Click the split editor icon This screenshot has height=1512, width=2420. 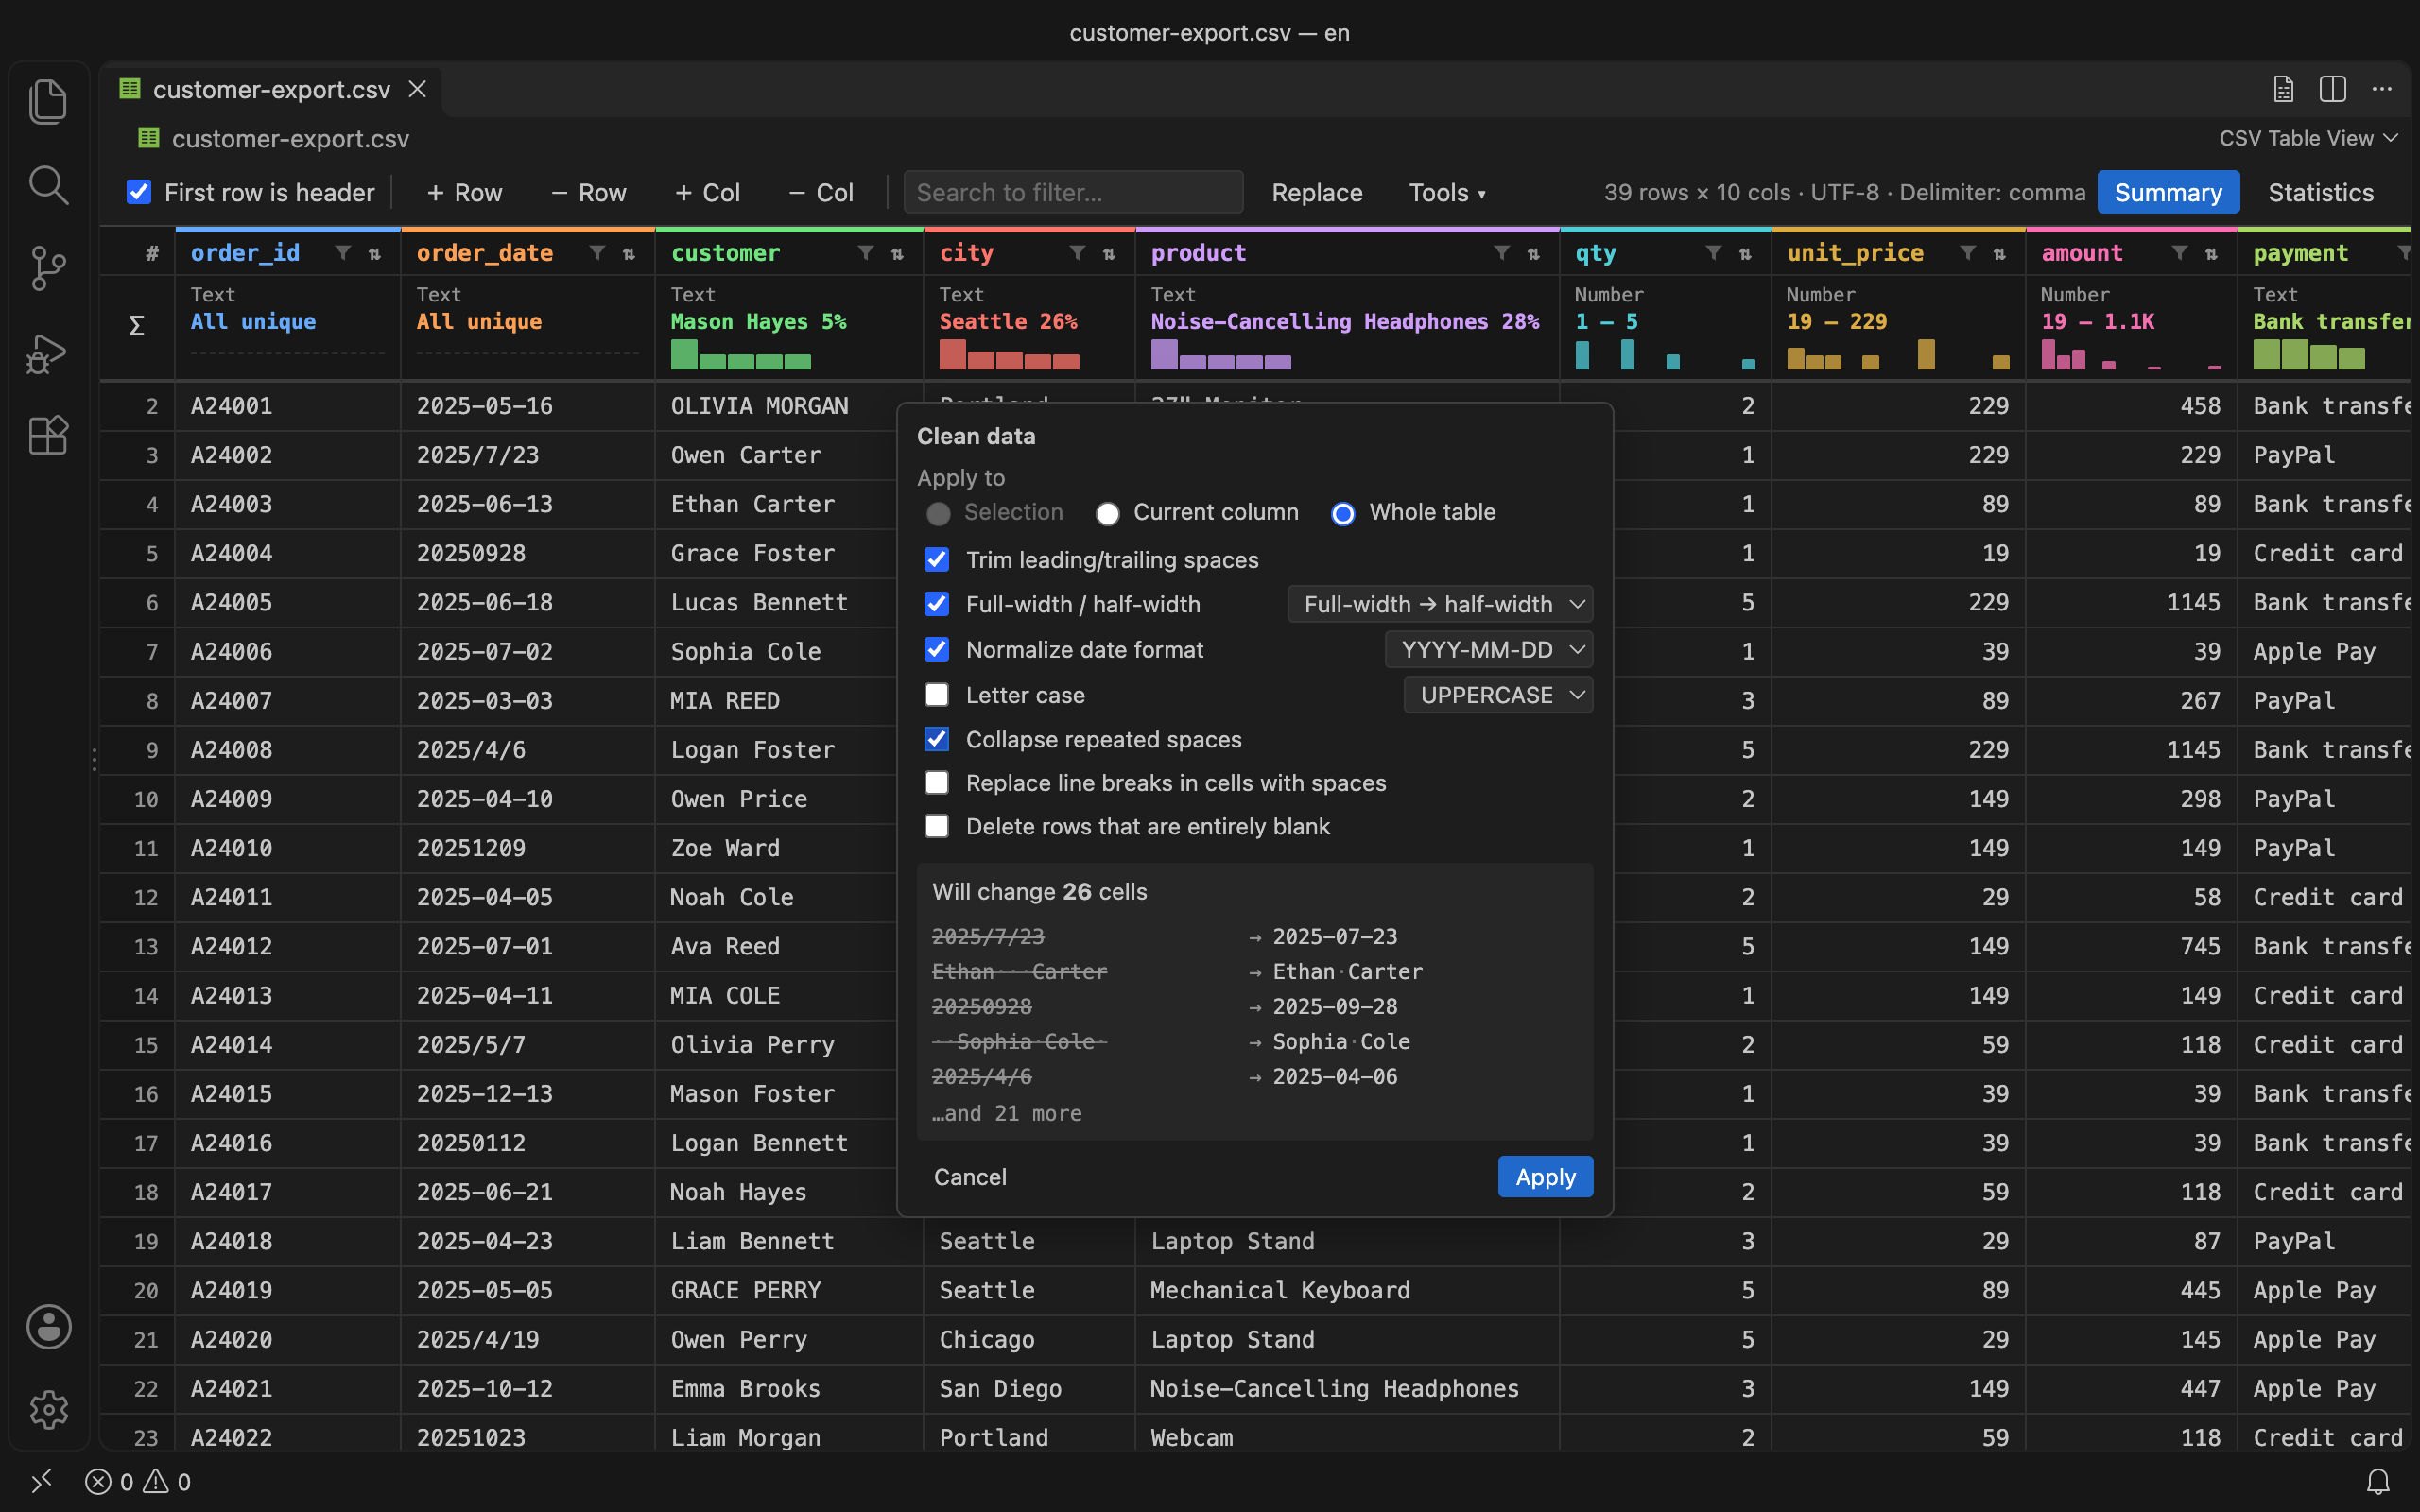pos(2332,89)
